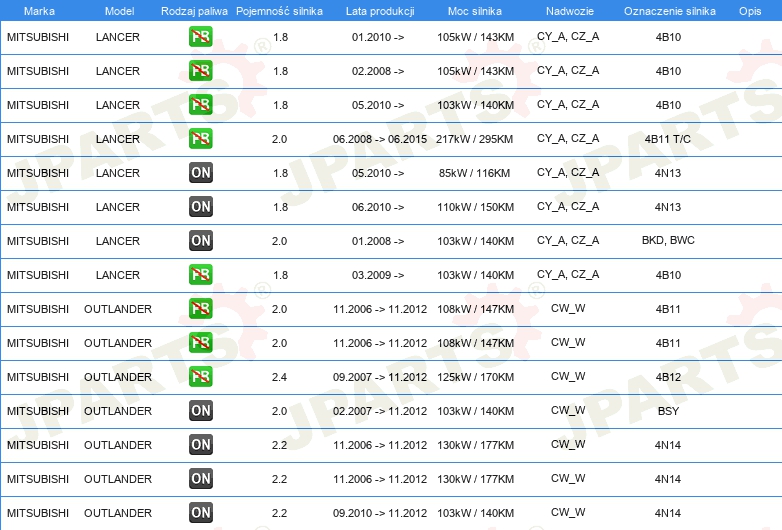782x530 pixels.
Task: Click the '09.2007 -> 11.2012' date cell
Action: 380,377
